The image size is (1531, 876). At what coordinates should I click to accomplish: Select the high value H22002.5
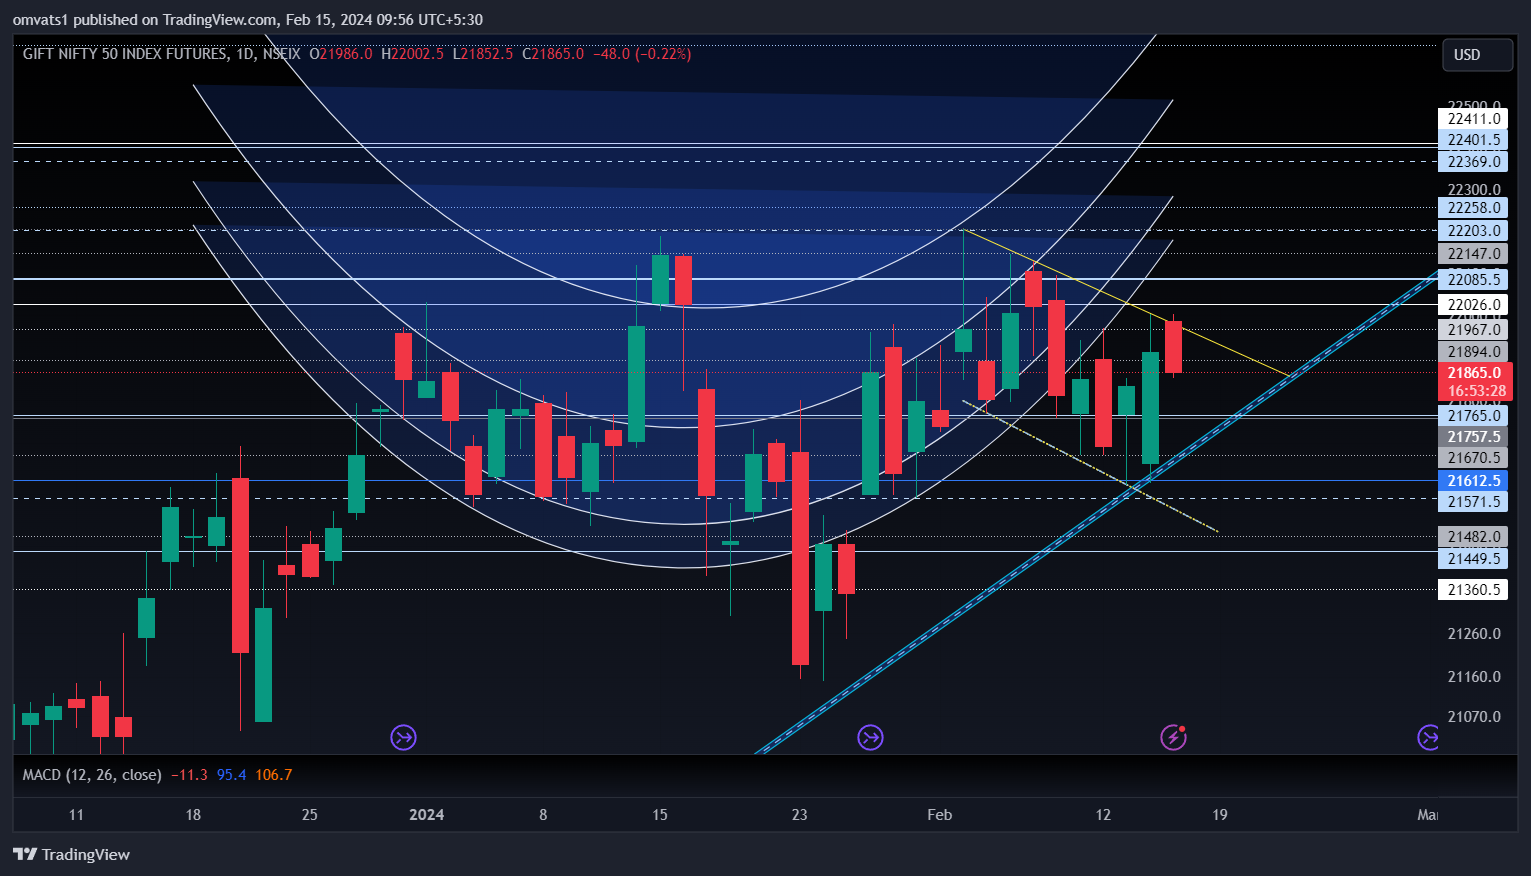(x=412, y=54)
